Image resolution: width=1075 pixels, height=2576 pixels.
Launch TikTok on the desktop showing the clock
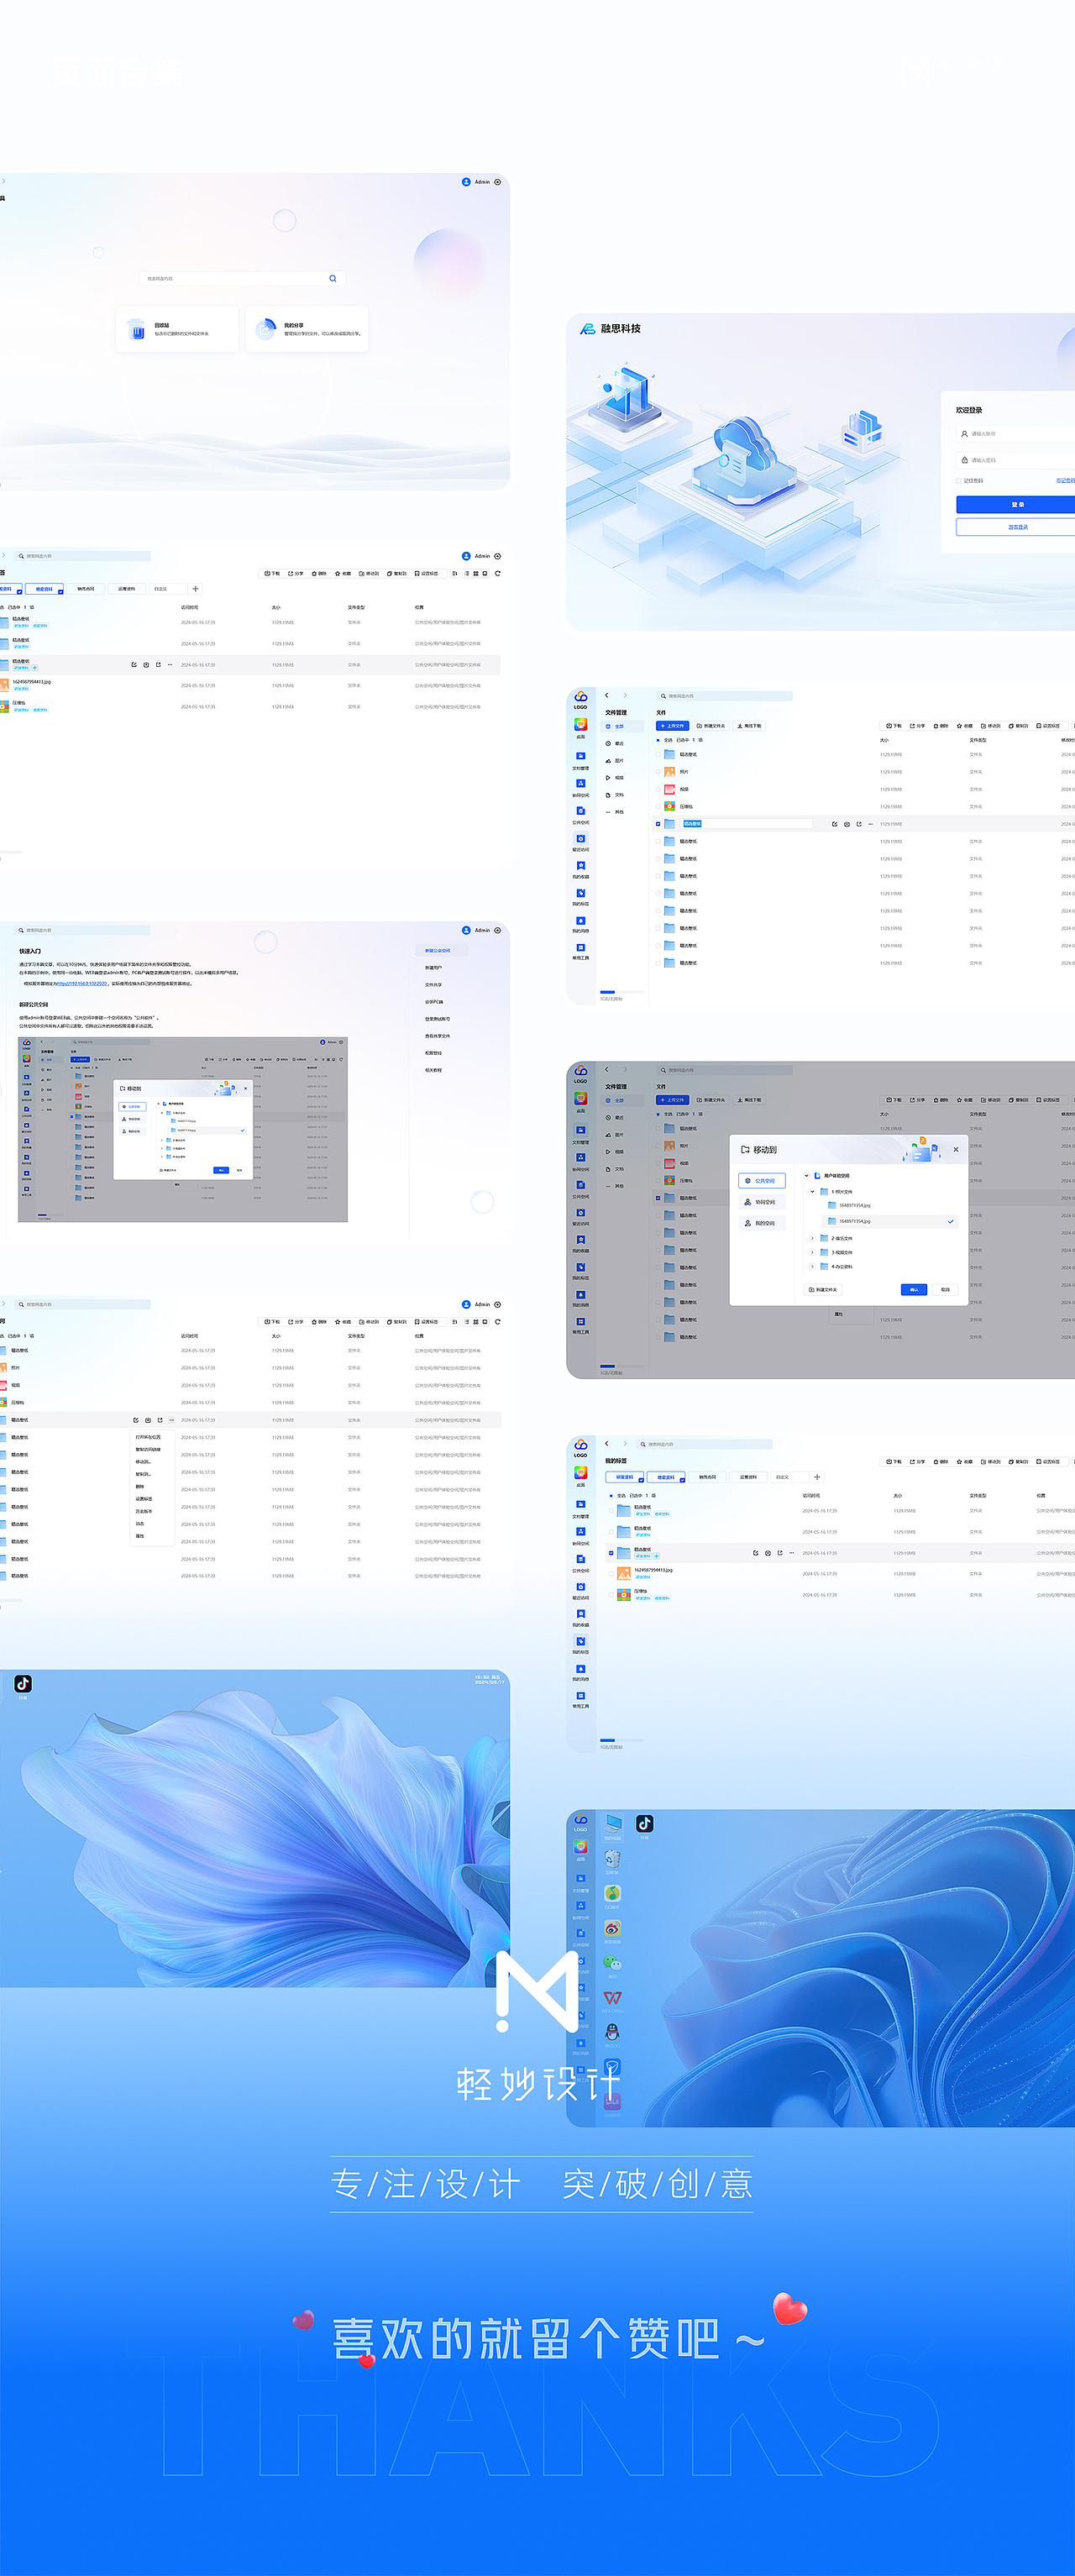coord(23,1684)
